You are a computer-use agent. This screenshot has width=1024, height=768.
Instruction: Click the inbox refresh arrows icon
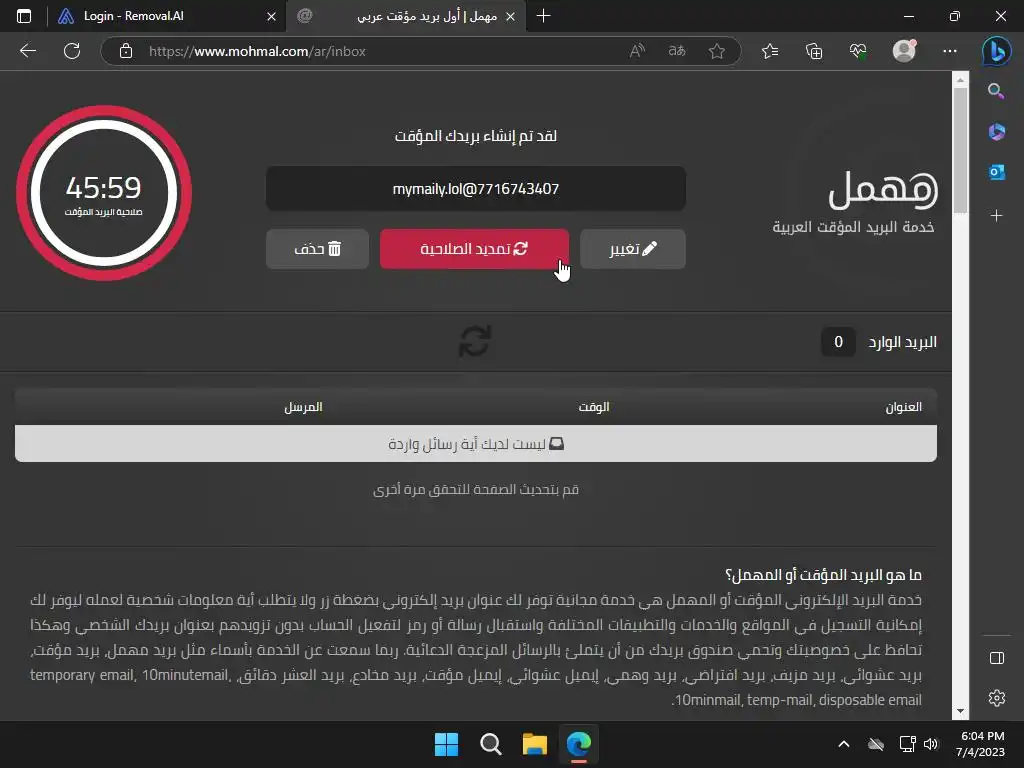coord(475,342)
